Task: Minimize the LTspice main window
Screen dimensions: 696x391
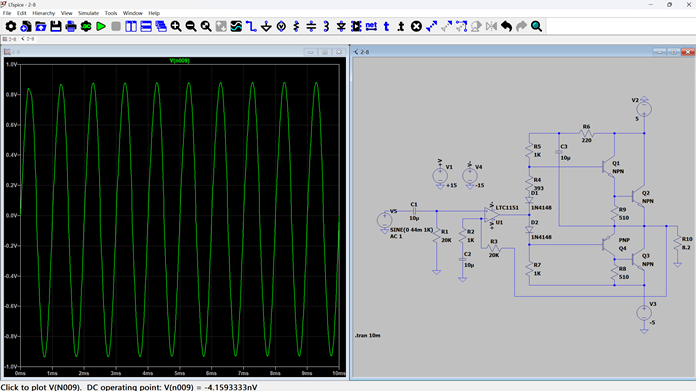Action: pos(651,4)
